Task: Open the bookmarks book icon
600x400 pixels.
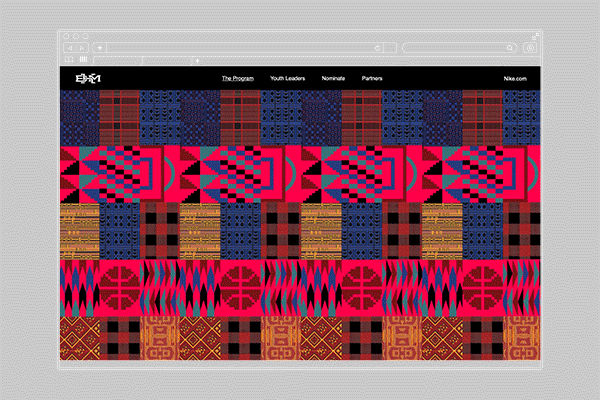Action: coord(69,59)
